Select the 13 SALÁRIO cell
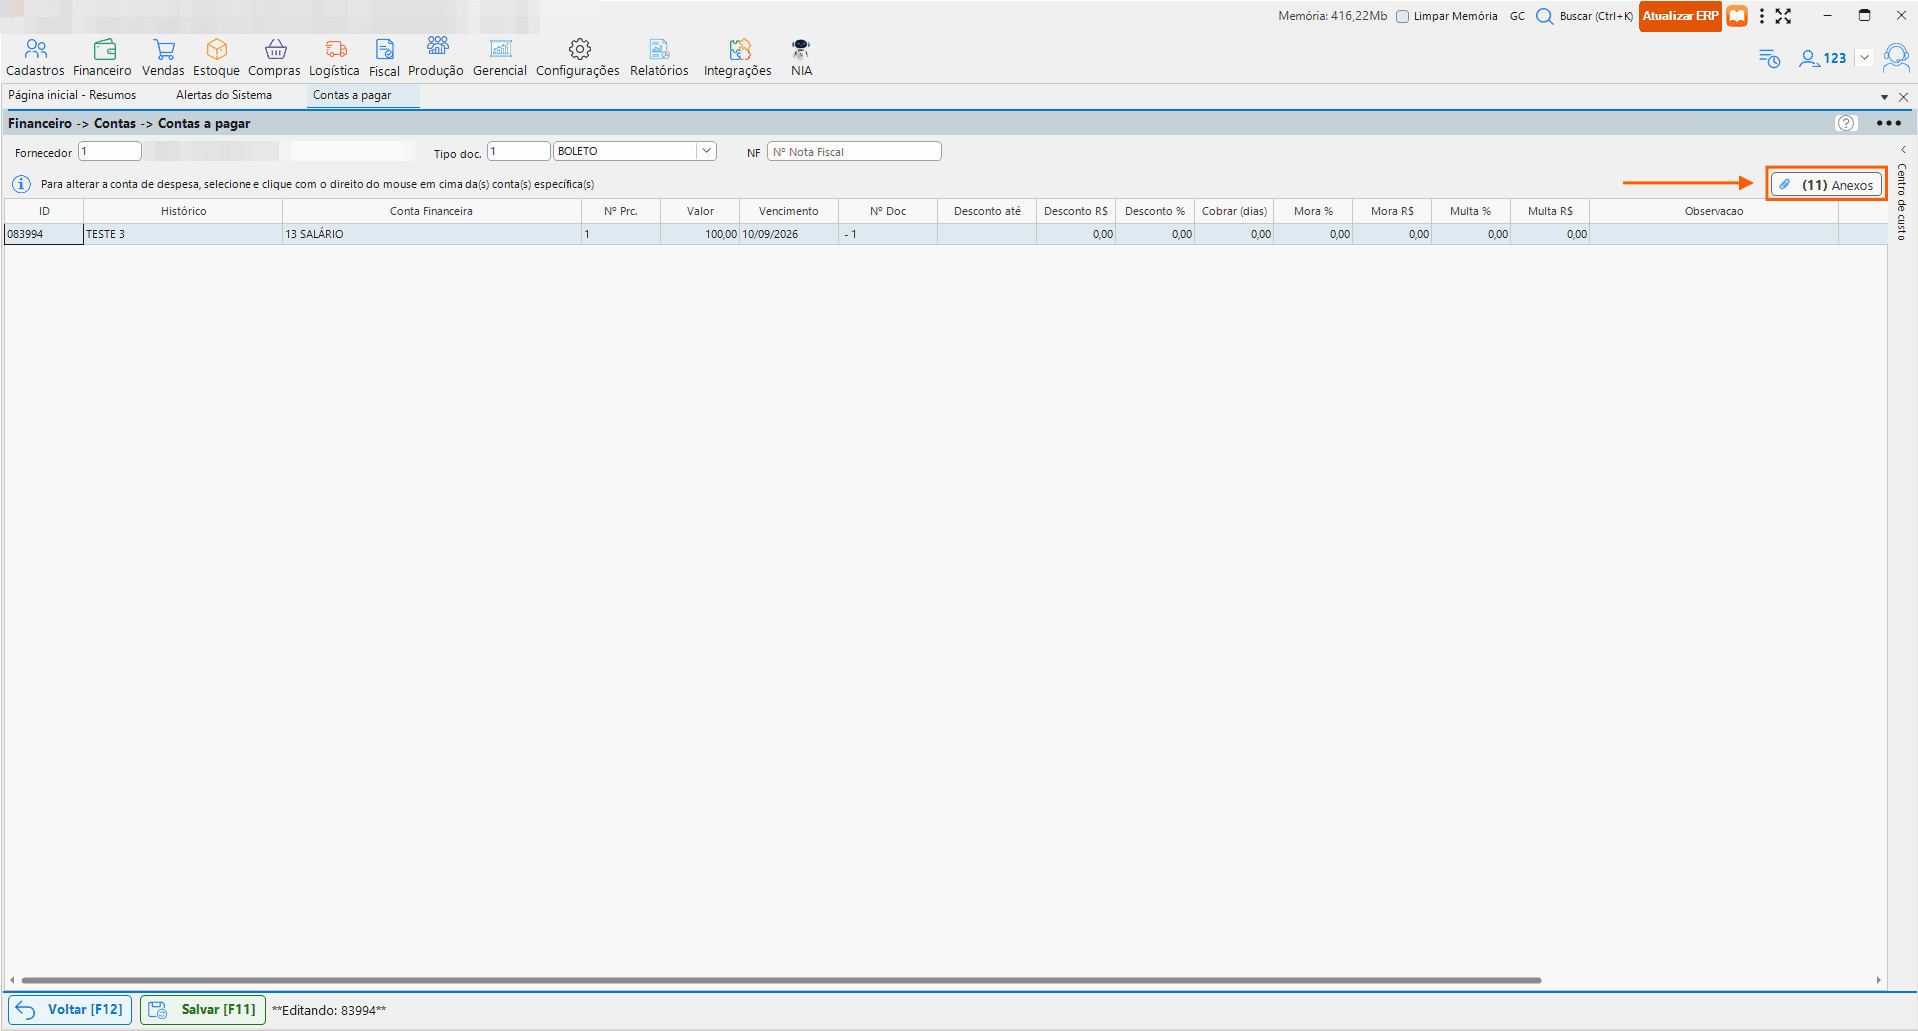The image size is (1918, 1031). [x=432, y=234]
